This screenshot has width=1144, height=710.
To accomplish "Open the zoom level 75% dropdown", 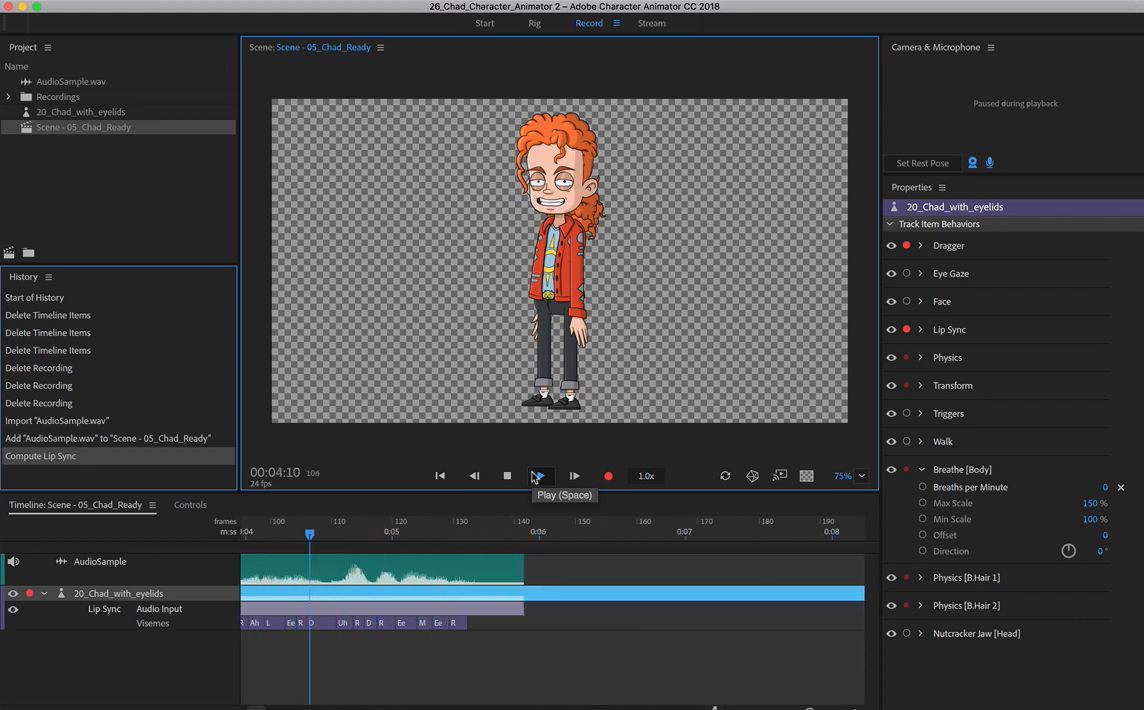I will click(861, 476).
